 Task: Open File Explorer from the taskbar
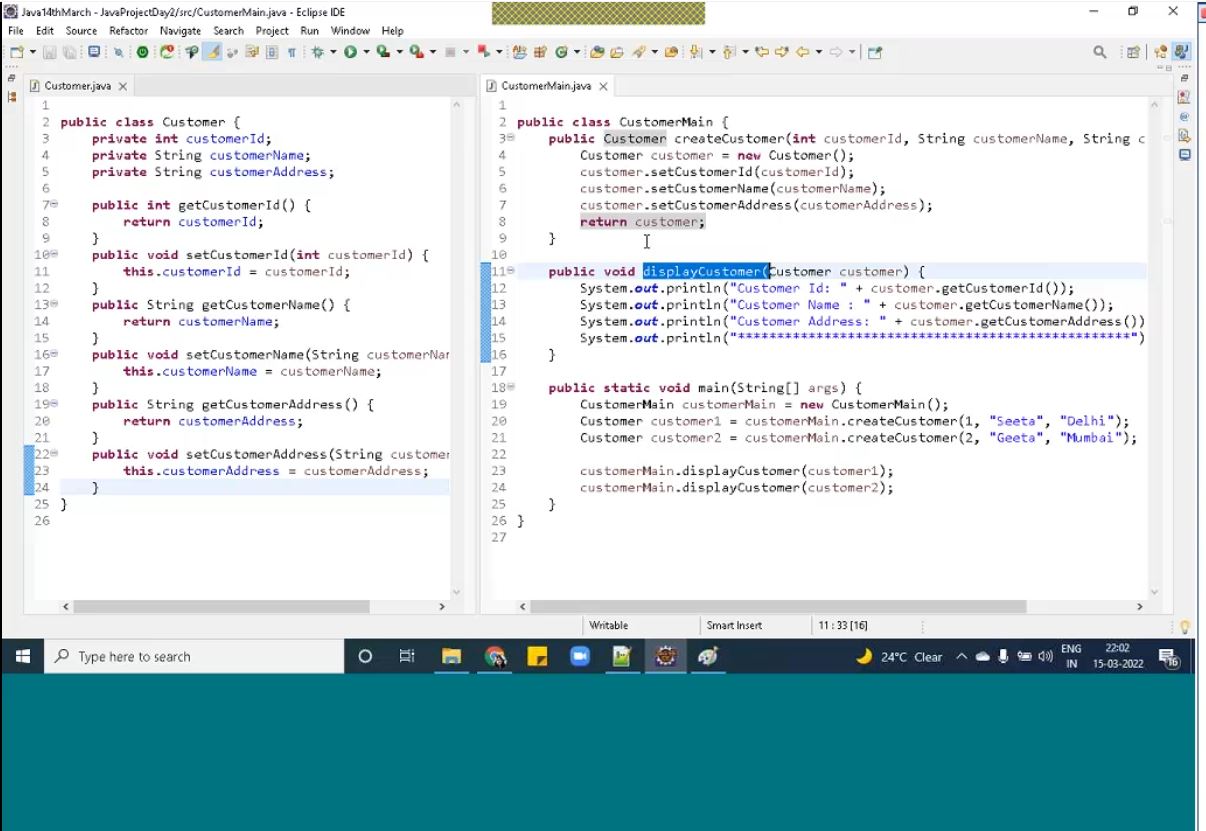tap(452, 656)
